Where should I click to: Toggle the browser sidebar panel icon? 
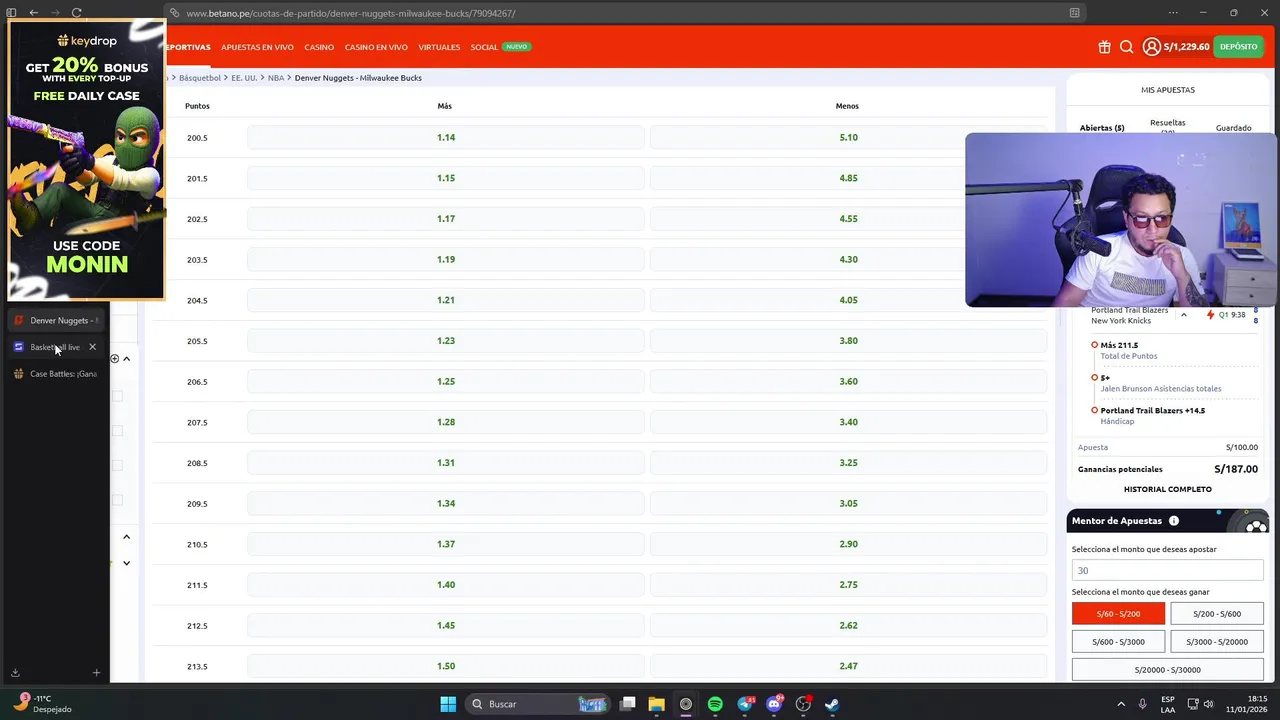(12, 13)
